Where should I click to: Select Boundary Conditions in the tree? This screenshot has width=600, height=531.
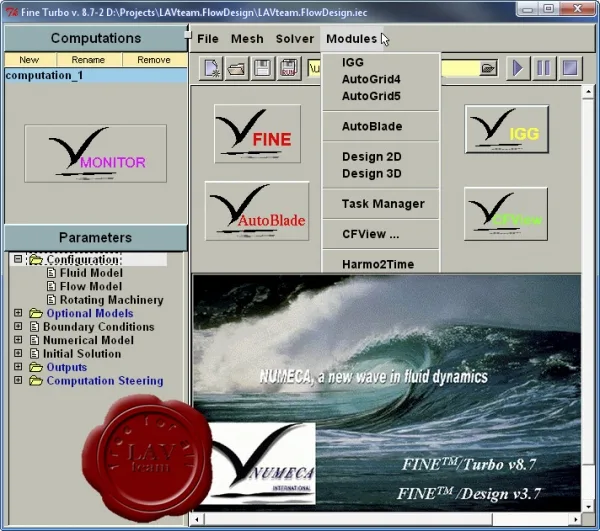point(99,327)
